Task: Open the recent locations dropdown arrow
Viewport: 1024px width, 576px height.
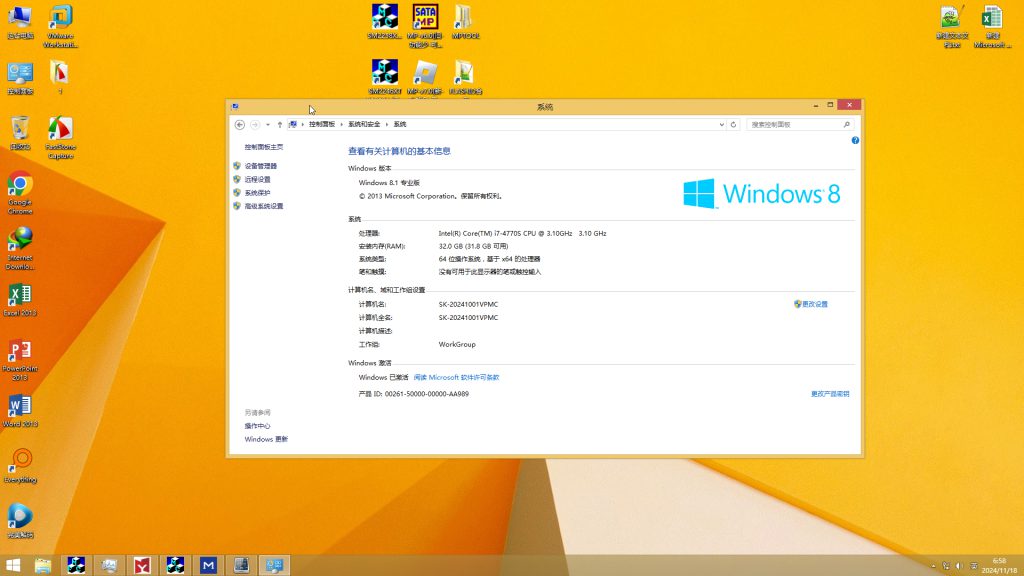Action: pos(268,125)
